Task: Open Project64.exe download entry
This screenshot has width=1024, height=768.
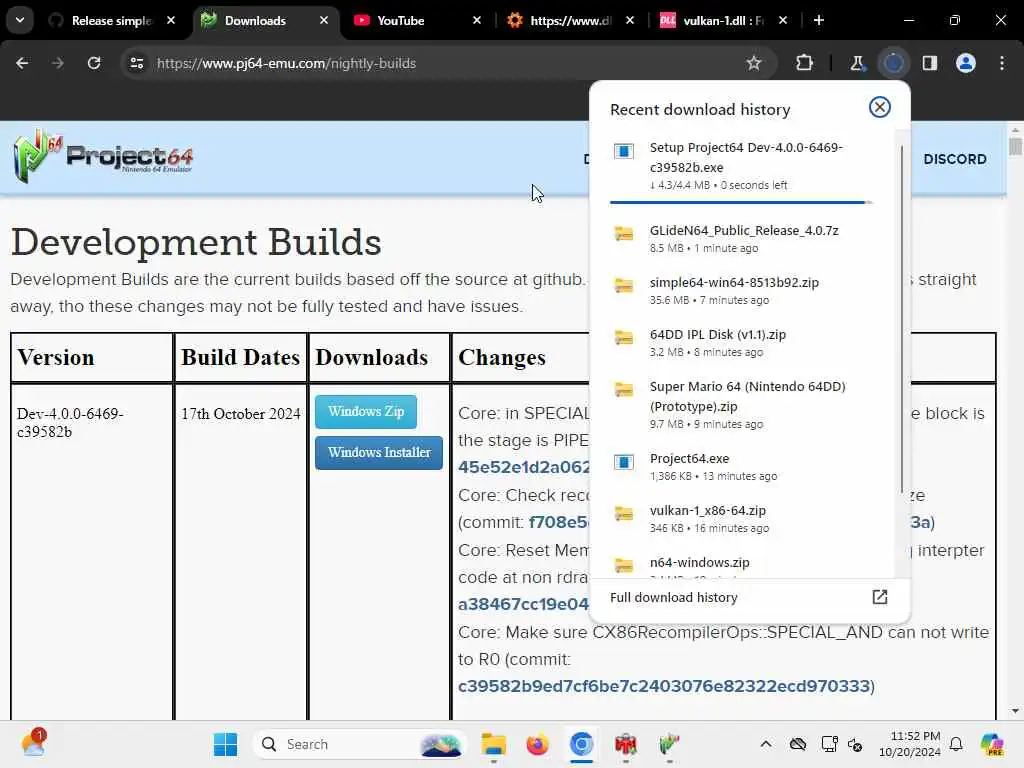Action: pos(742,466)
